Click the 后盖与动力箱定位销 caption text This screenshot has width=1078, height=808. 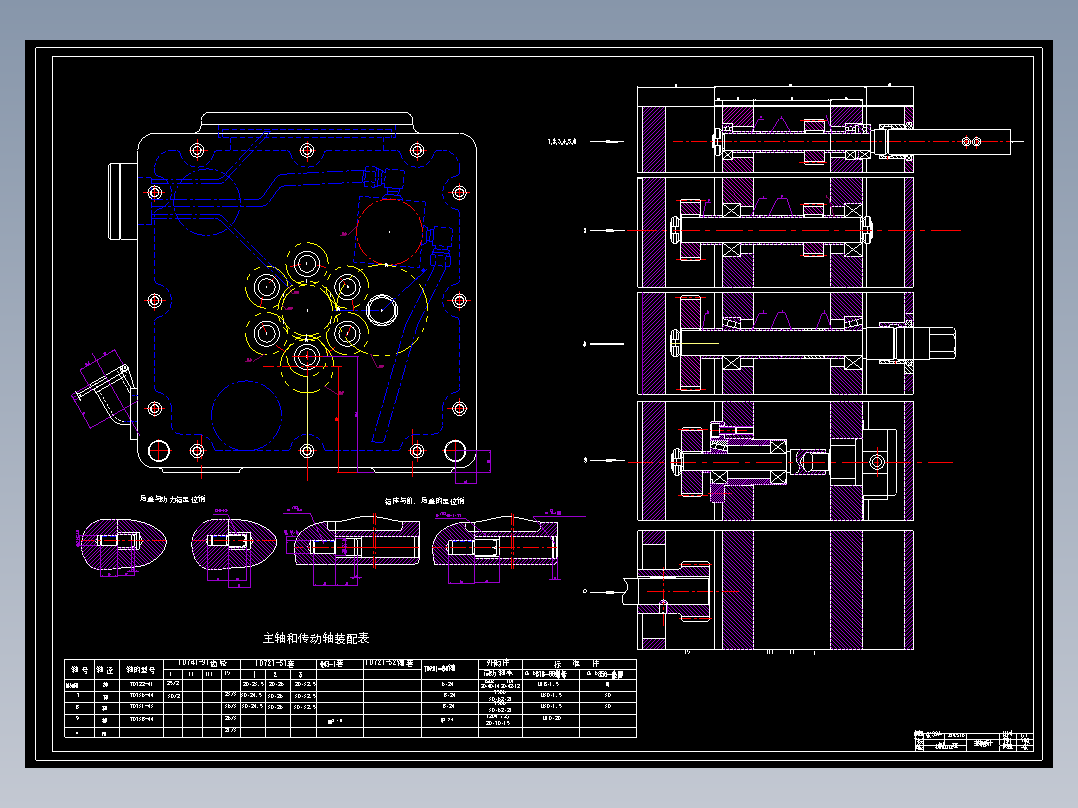(173, 499)
